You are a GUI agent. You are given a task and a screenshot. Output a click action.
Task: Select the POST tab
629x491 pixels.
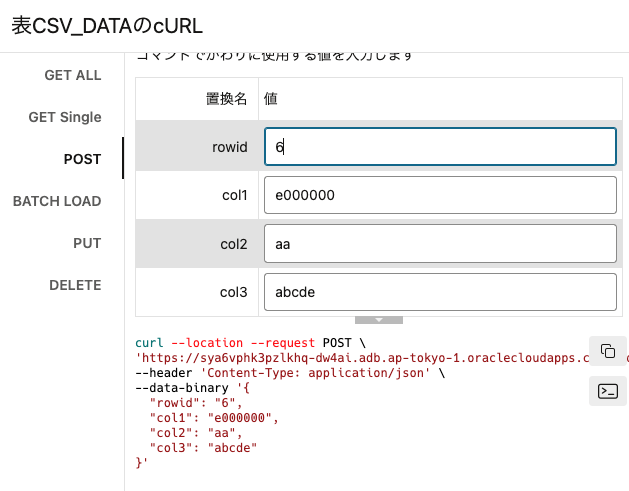click(82, 159)
